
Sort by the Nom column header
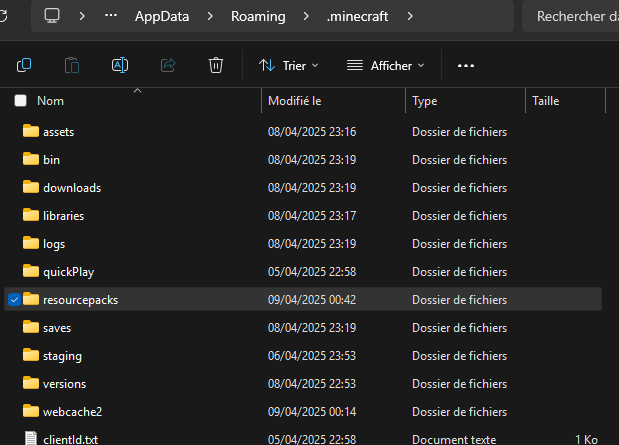point(50,101)
